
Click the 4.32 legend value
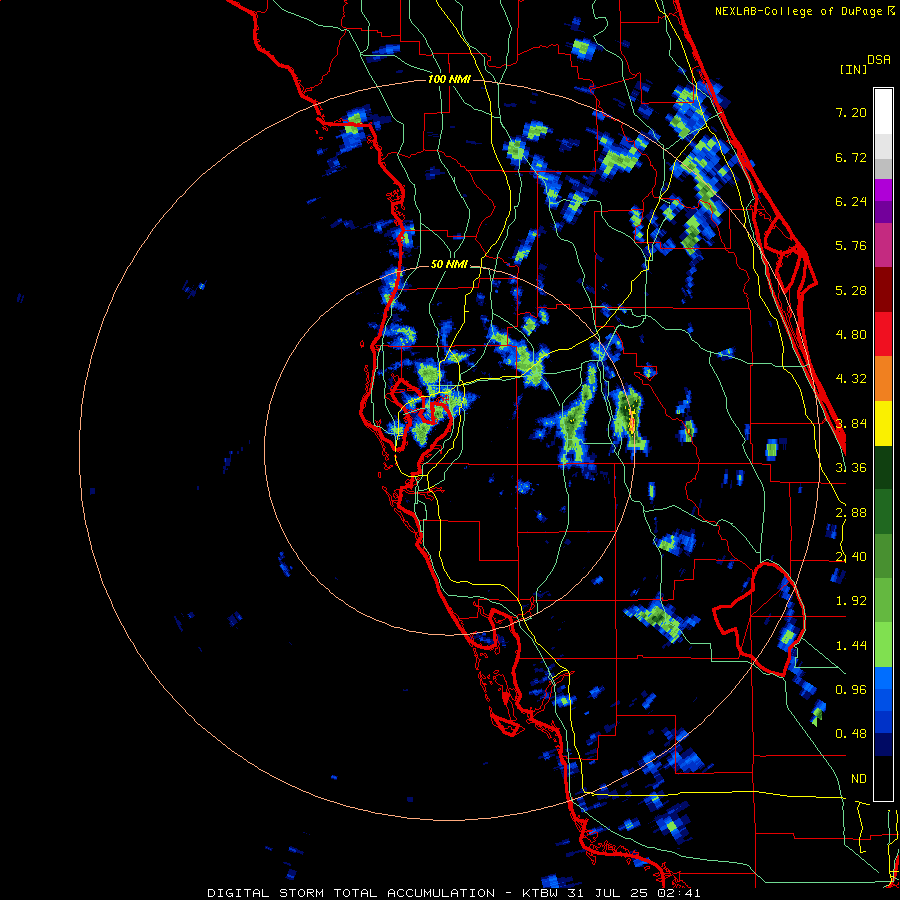(851, 379)
